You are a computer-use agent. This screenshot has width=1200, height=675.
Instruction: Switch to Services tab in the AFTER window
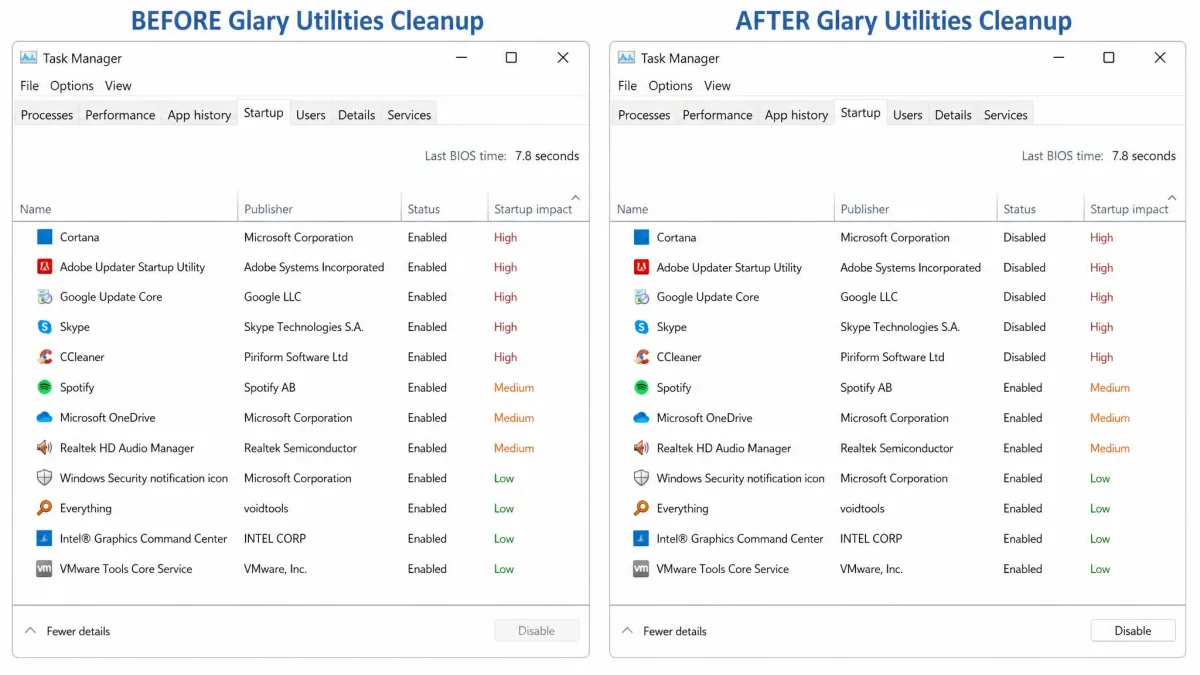[1005, 115]
